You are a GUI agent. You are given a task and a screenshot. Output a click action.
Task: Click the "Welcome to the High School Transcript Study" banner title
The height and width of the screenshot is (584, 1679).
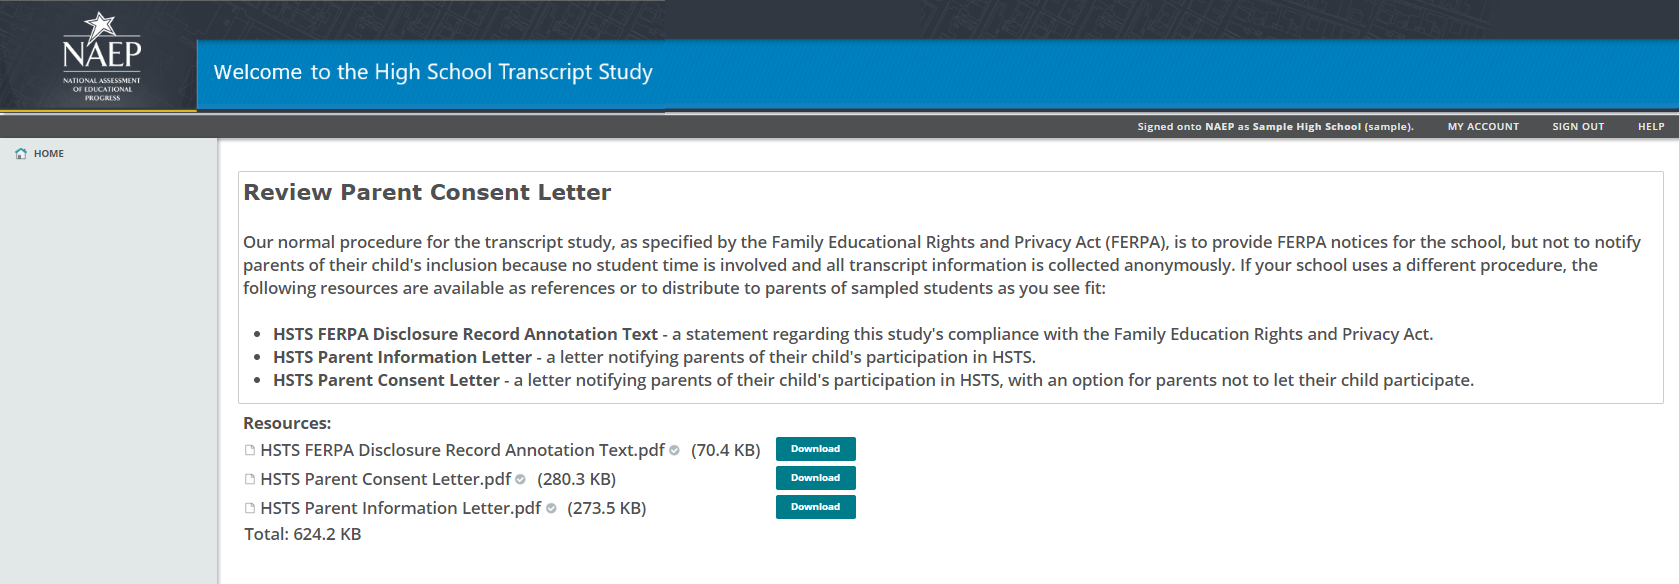coord(433,72)
